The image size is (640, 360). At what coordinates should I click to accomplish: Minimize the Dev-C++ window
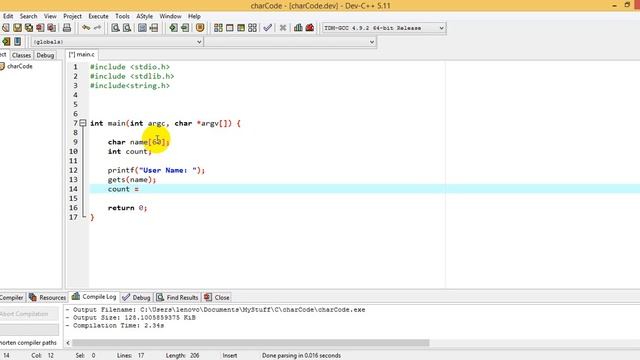click(x=614, y=5)
